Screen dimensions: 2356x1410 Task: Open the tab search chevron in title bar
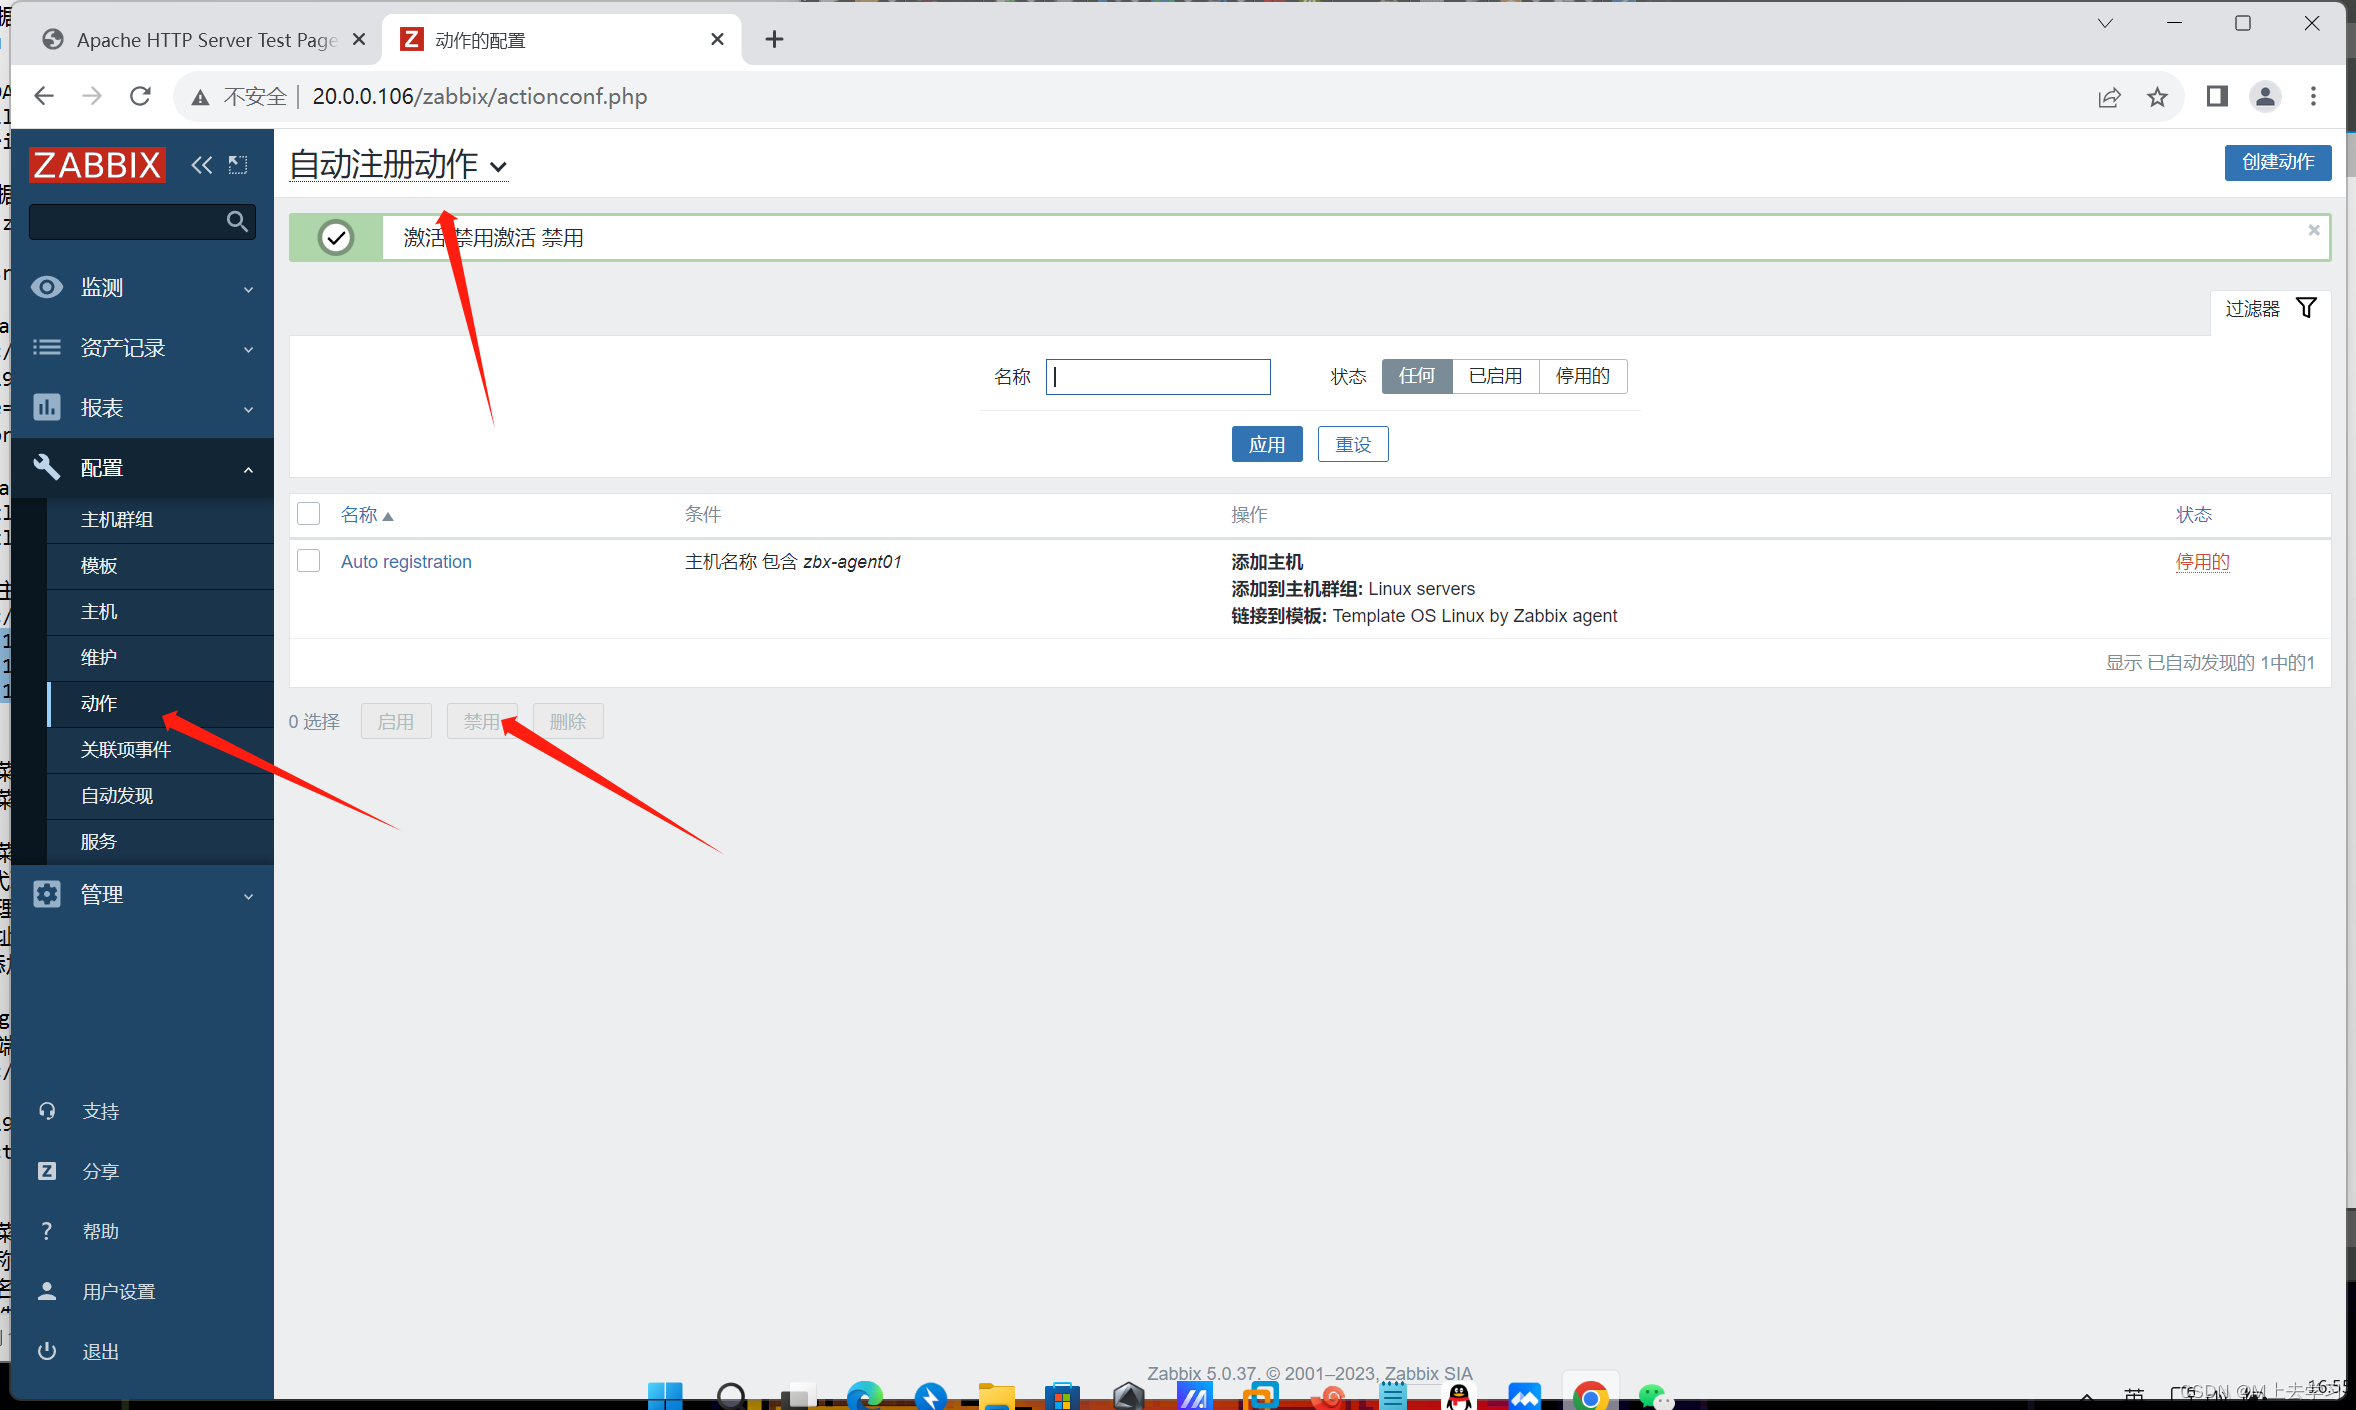click(2105, 23)
